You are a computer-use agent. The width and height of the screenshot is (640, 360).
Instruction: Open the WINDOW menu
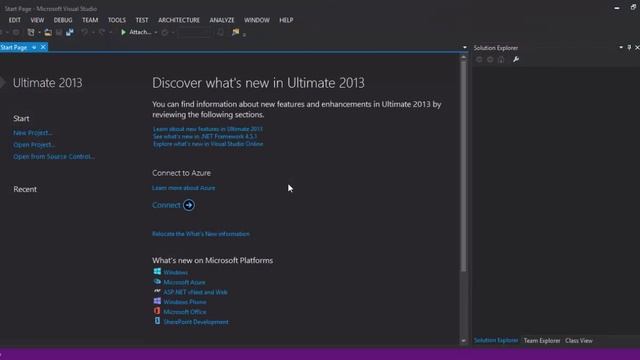click(x=257, y=20)
